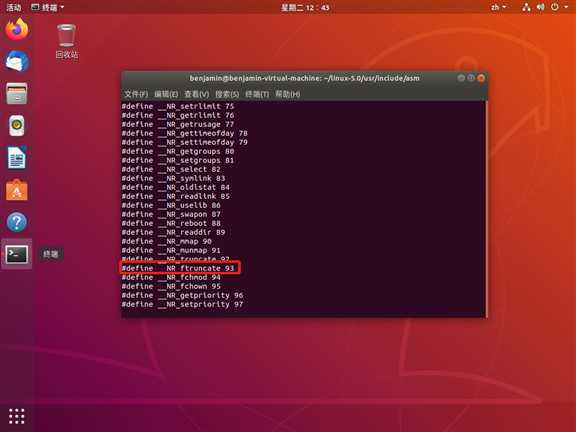Click the line __NR_getpriority 96
576x432 pixels.
click(x=183, y=295)
